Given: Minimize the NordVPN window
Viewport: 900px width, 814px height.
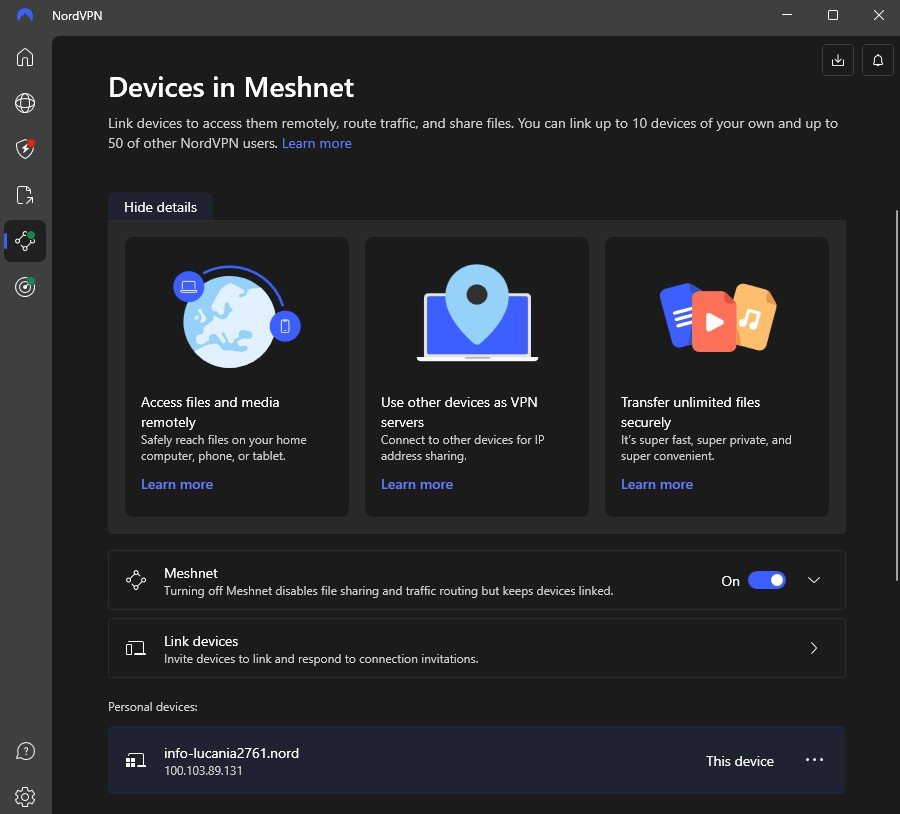Looking at the screenshot, I should [x=787, y=15].
